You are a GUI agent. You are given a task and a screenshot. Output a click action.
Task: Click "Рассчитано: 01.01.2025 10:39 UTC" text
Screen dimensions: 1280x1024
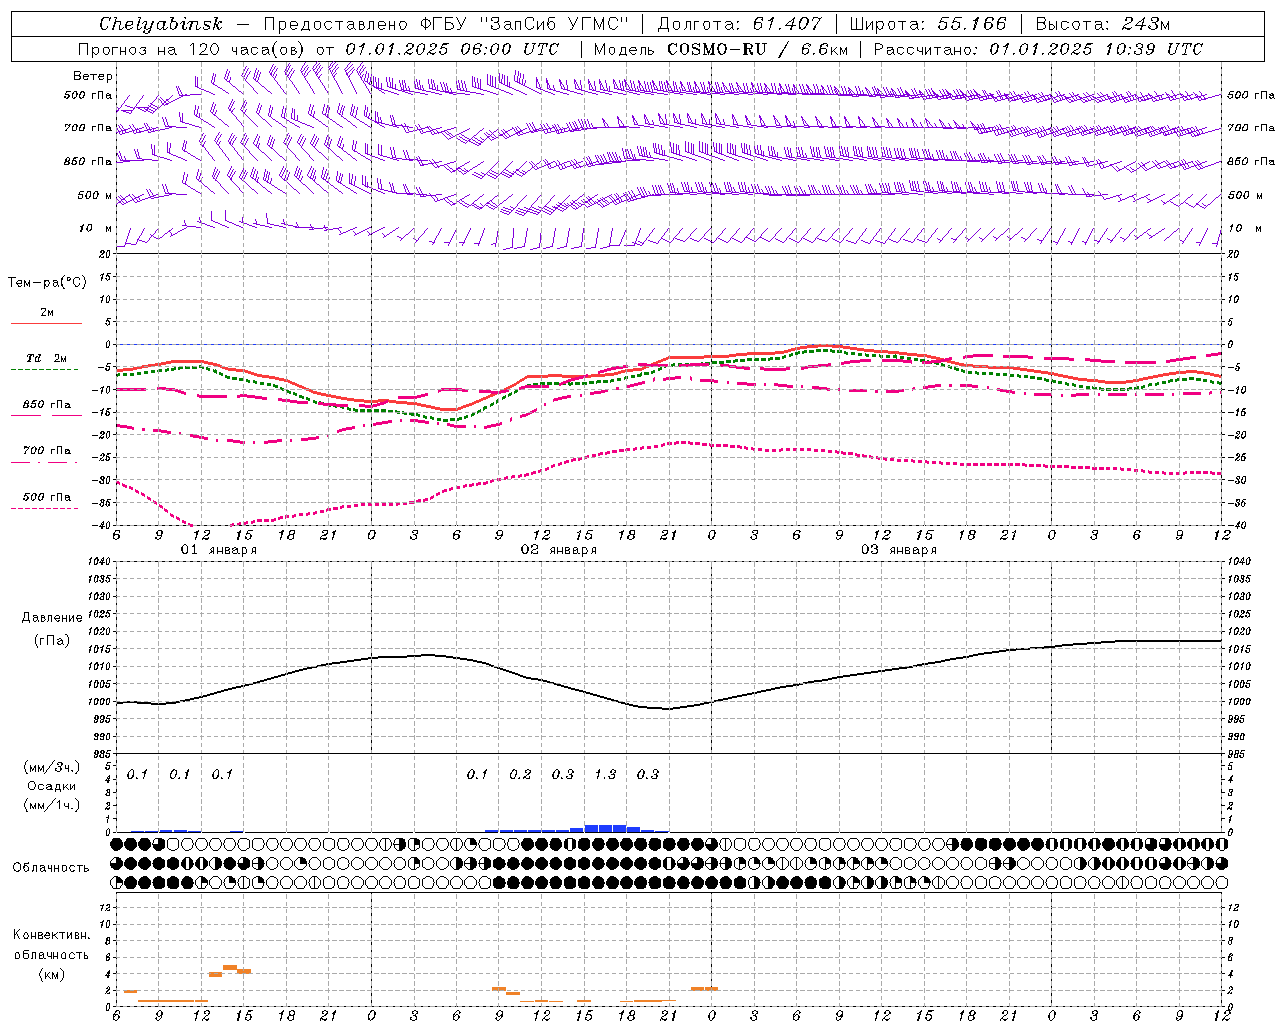click(x=1038, y=49)
